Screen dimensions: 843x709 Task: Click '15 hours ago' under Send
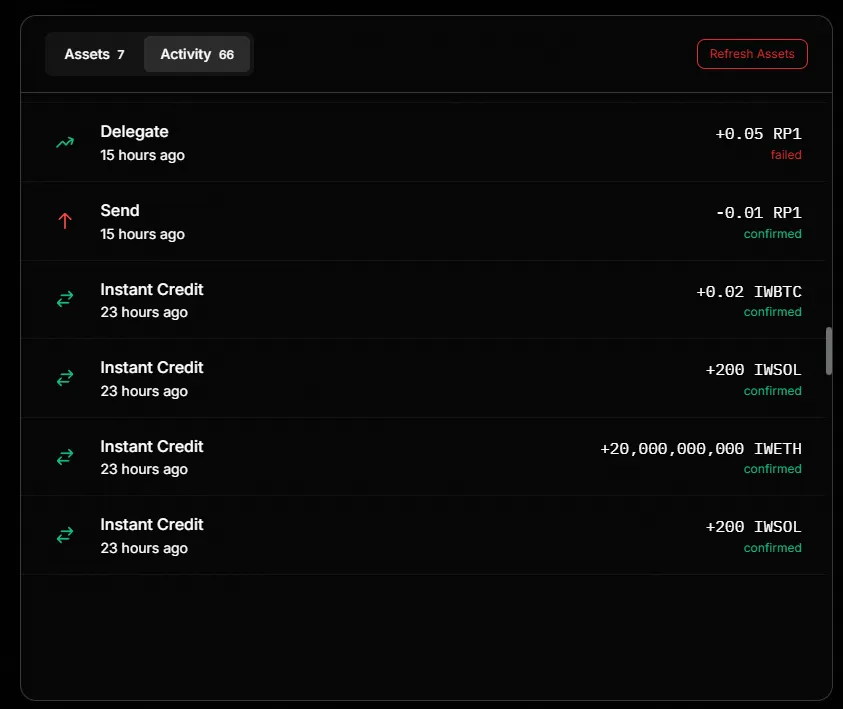pos(142,234)
